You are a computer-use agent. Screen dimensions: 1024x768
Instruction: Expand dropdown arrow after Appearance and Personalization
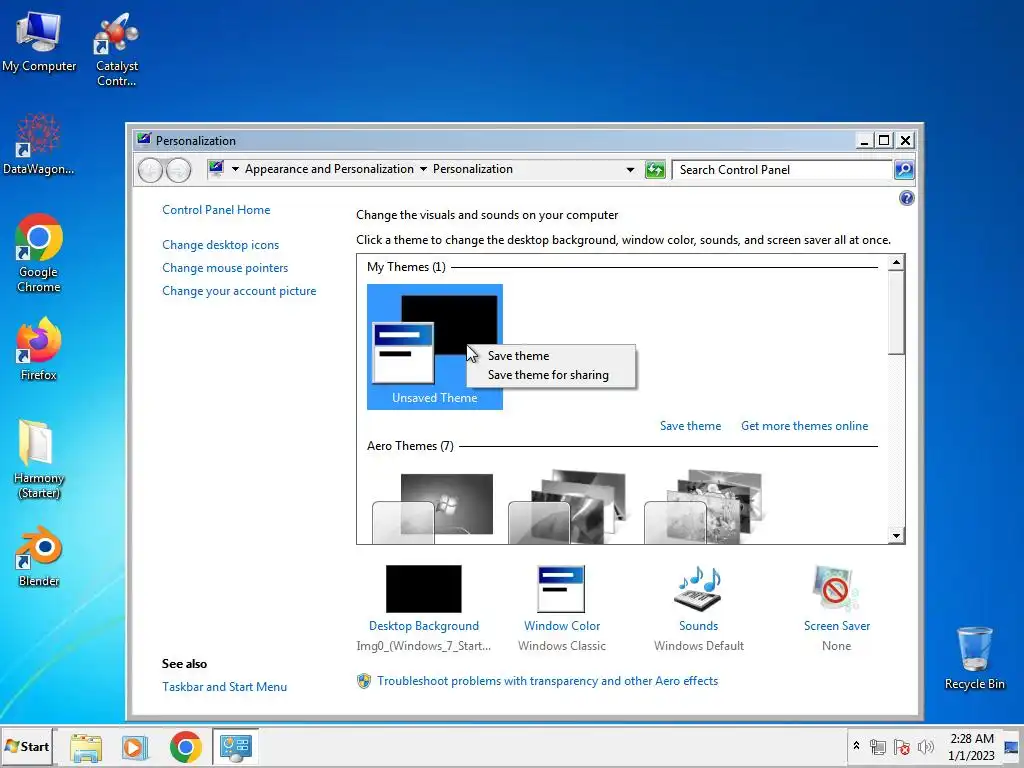(423, 169)
